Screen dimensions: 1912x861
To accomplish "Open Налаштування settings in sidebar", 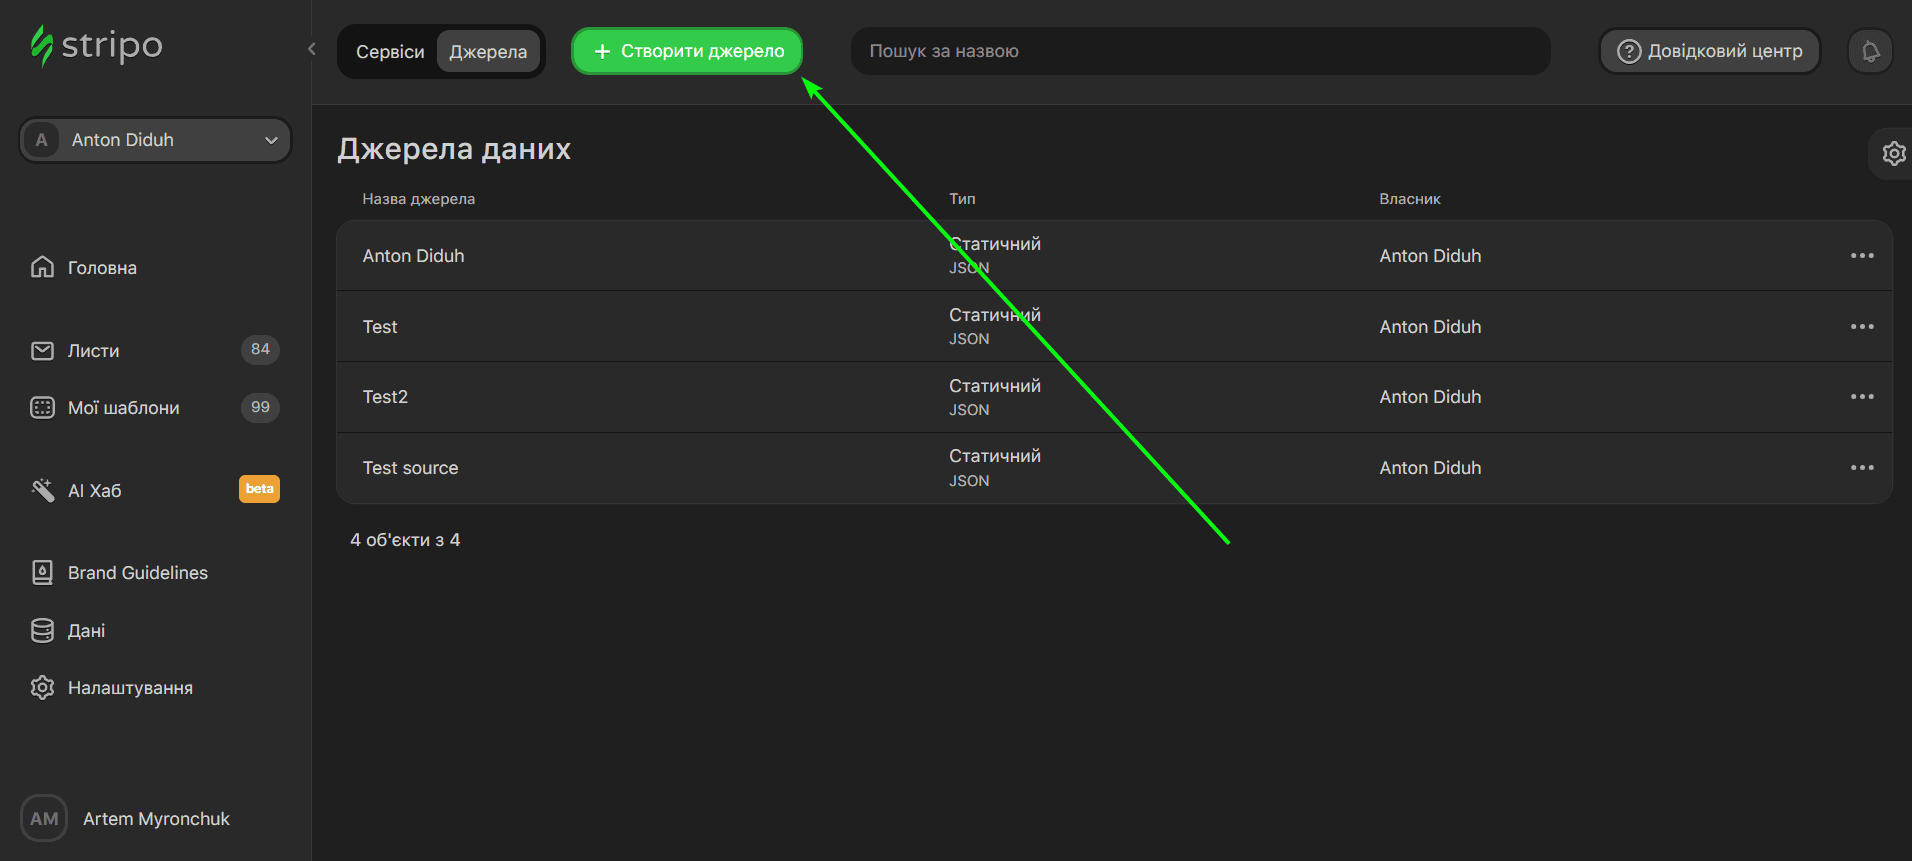I will [x=130, y=688].
